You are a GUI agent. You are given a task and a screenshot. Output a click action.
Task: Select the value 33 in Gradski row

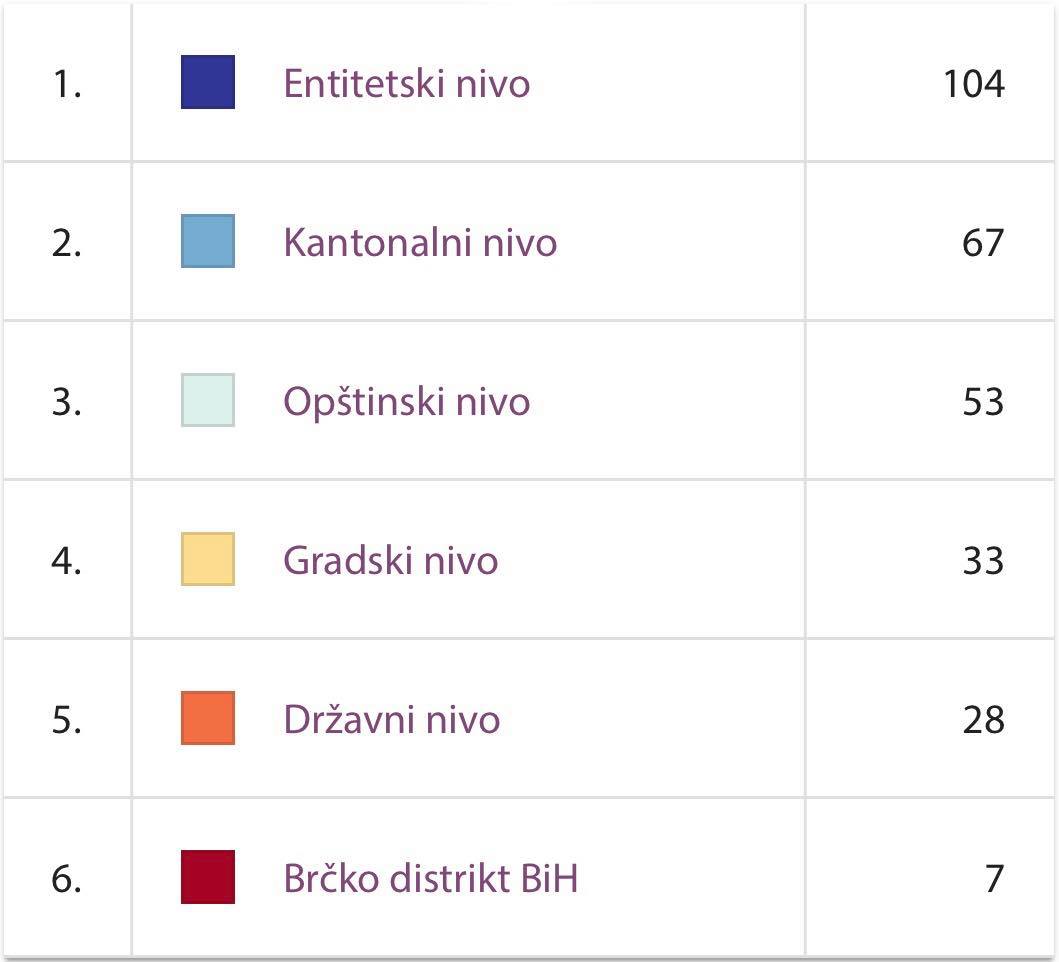(982, 560)
